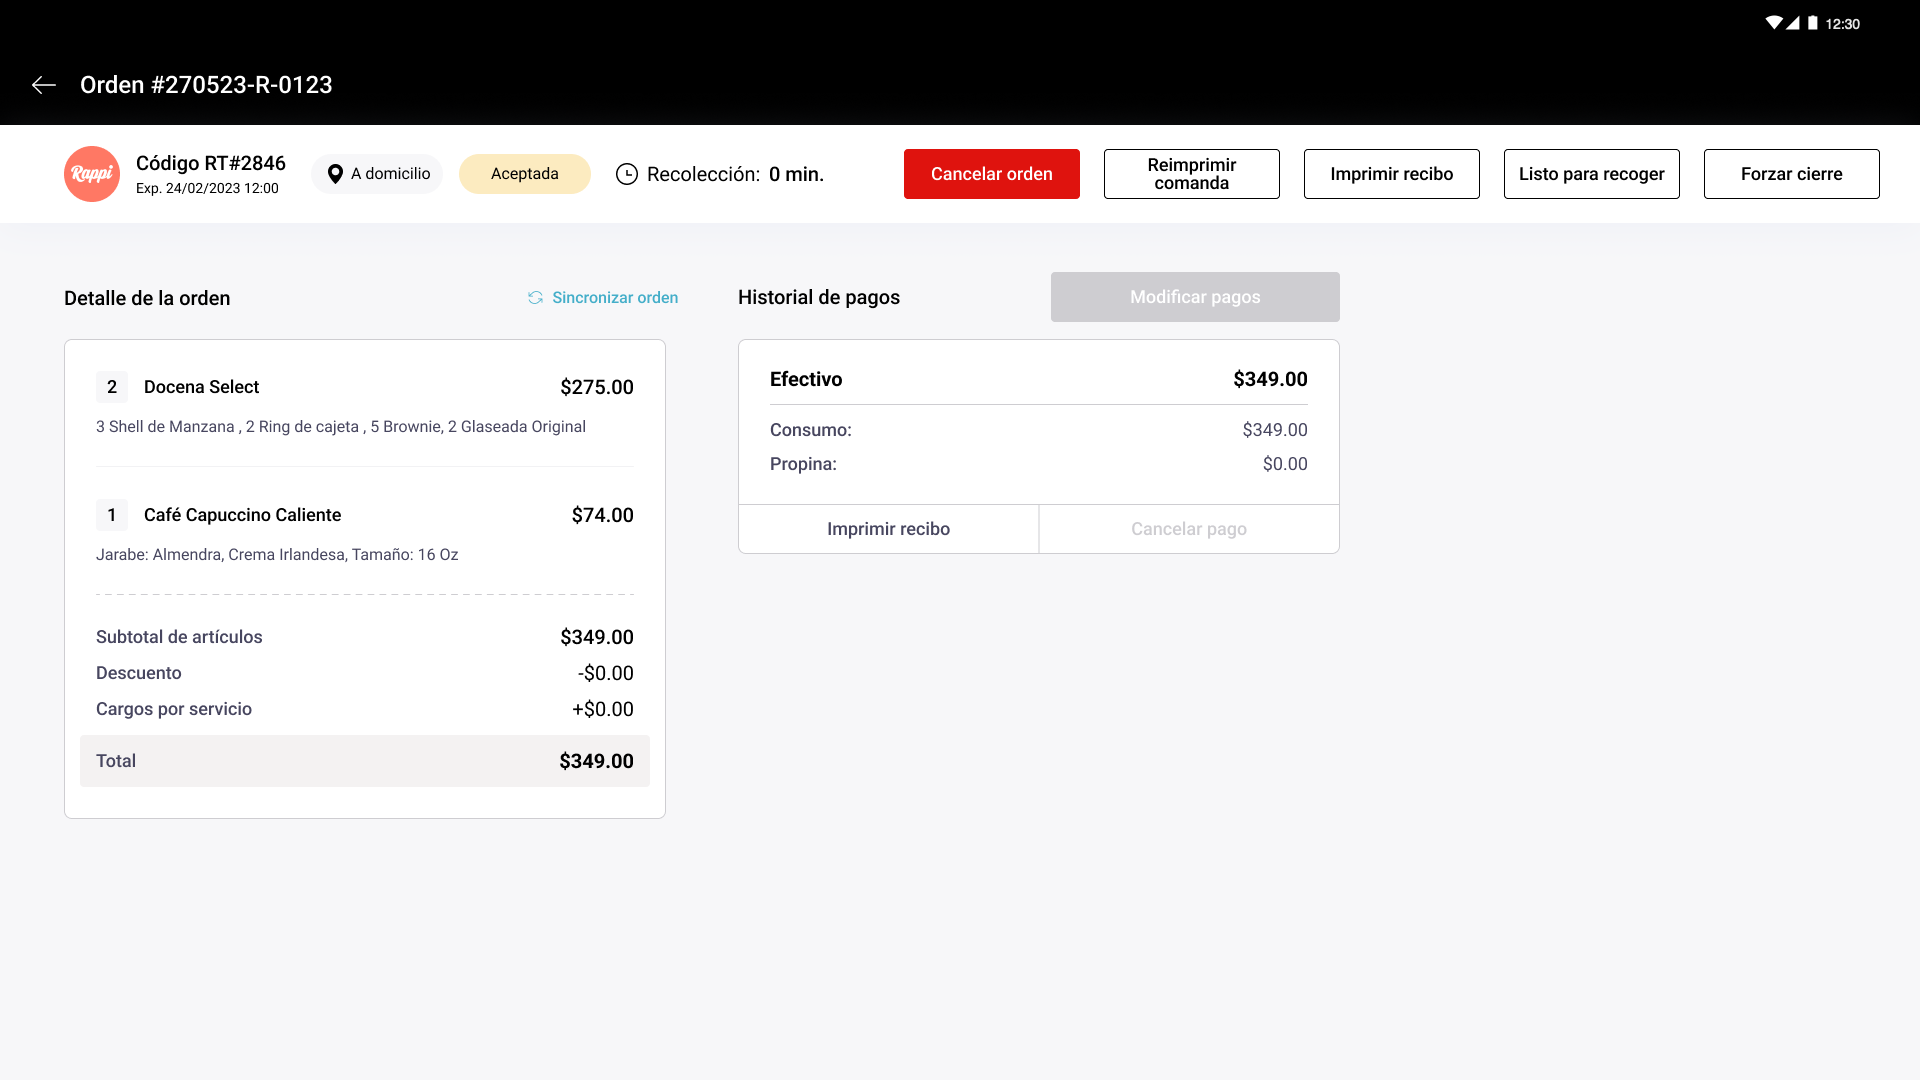
Task: Click the $74.00 price
Action: coord(603,515)
